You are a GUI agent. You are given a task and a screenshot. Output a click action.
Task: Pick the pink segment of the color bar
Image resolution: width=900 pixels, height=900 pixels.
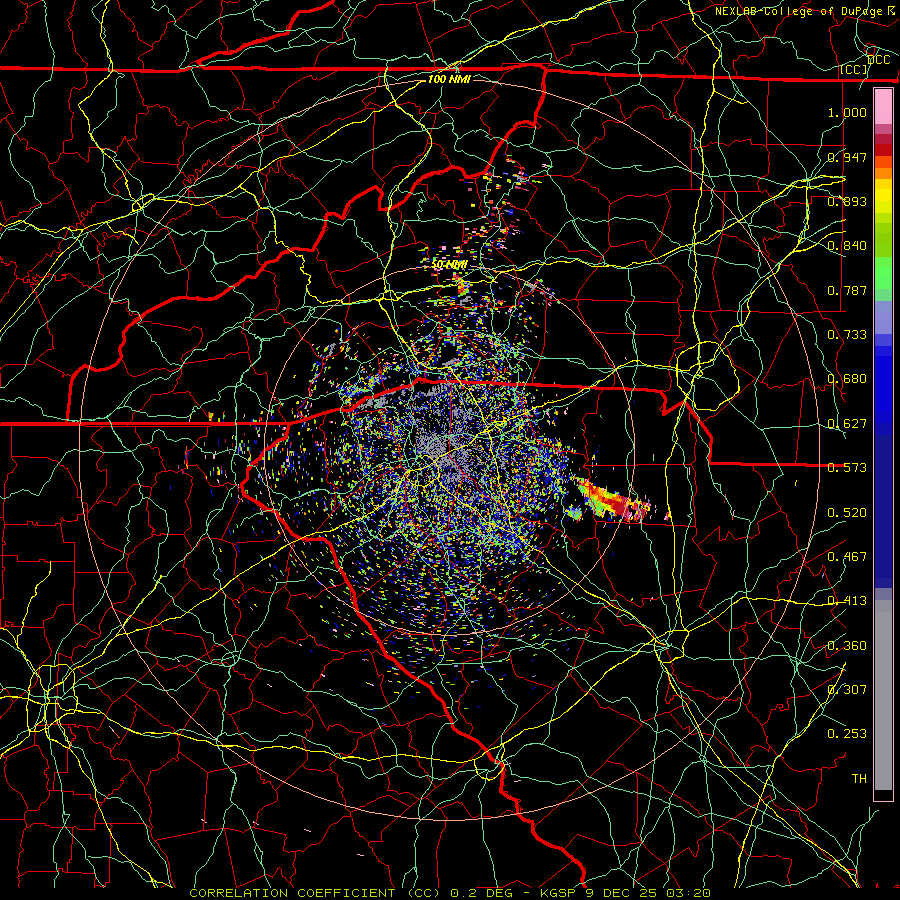click(x=883, y=107)
